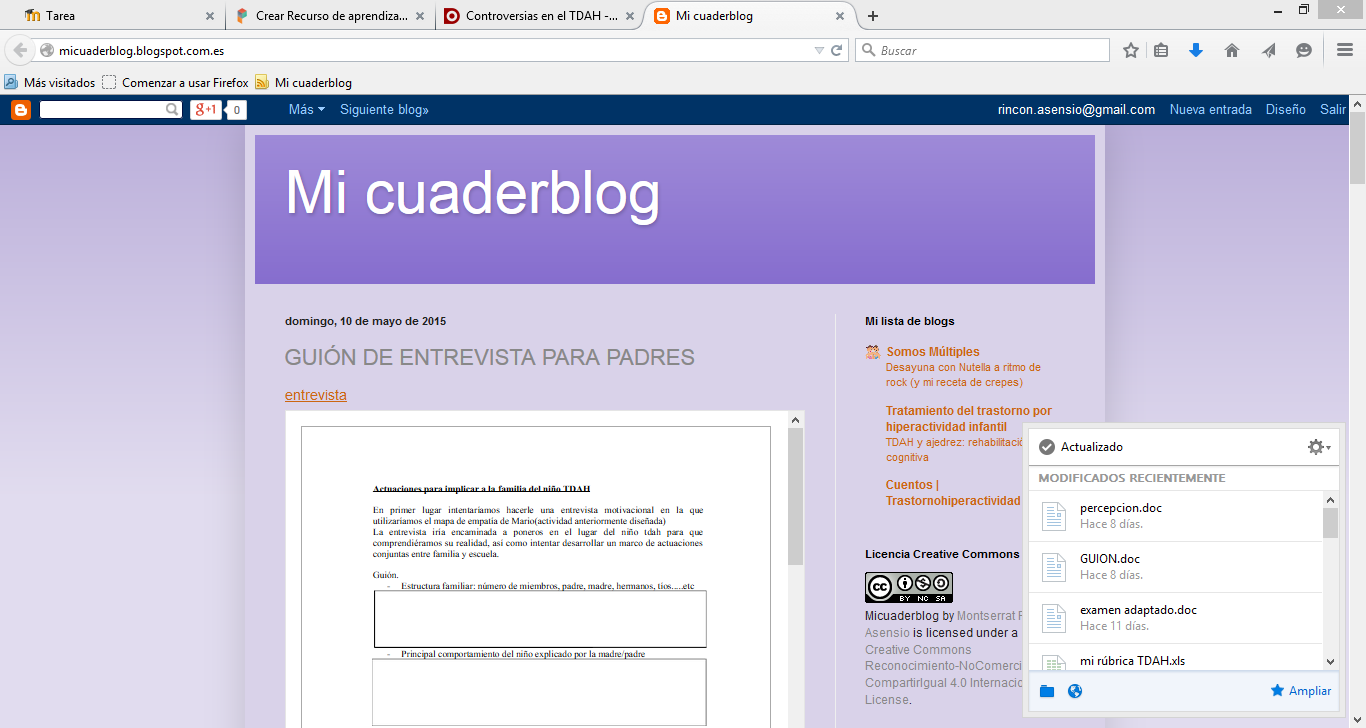Open the Firefox downloads arrow icon
The height and width of the screenshot is (728, 1366).
(x=1196, y=49)
